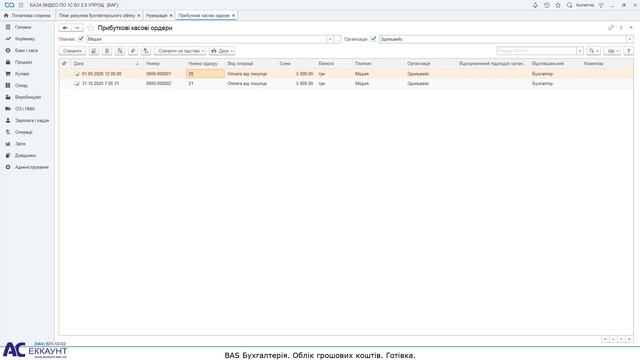Expand the Платник dropdown arrow
640x360 pixels.
pyautogui.click(x=330, y=39)
